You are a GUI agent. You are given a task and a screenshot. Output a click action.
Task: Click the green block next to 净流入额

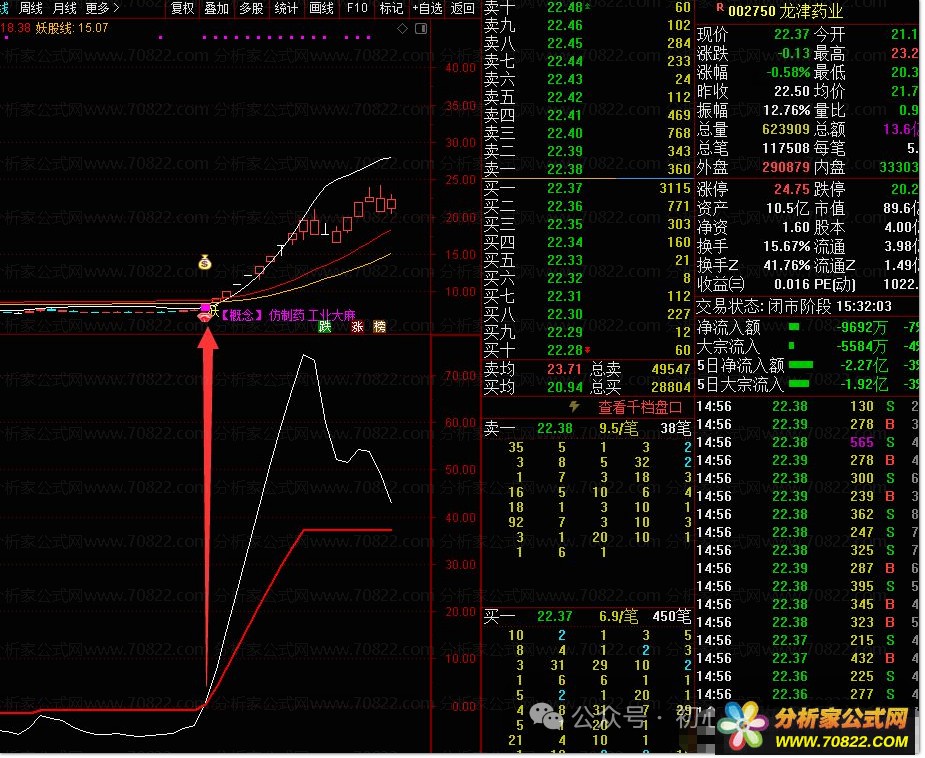pos(794,327)
